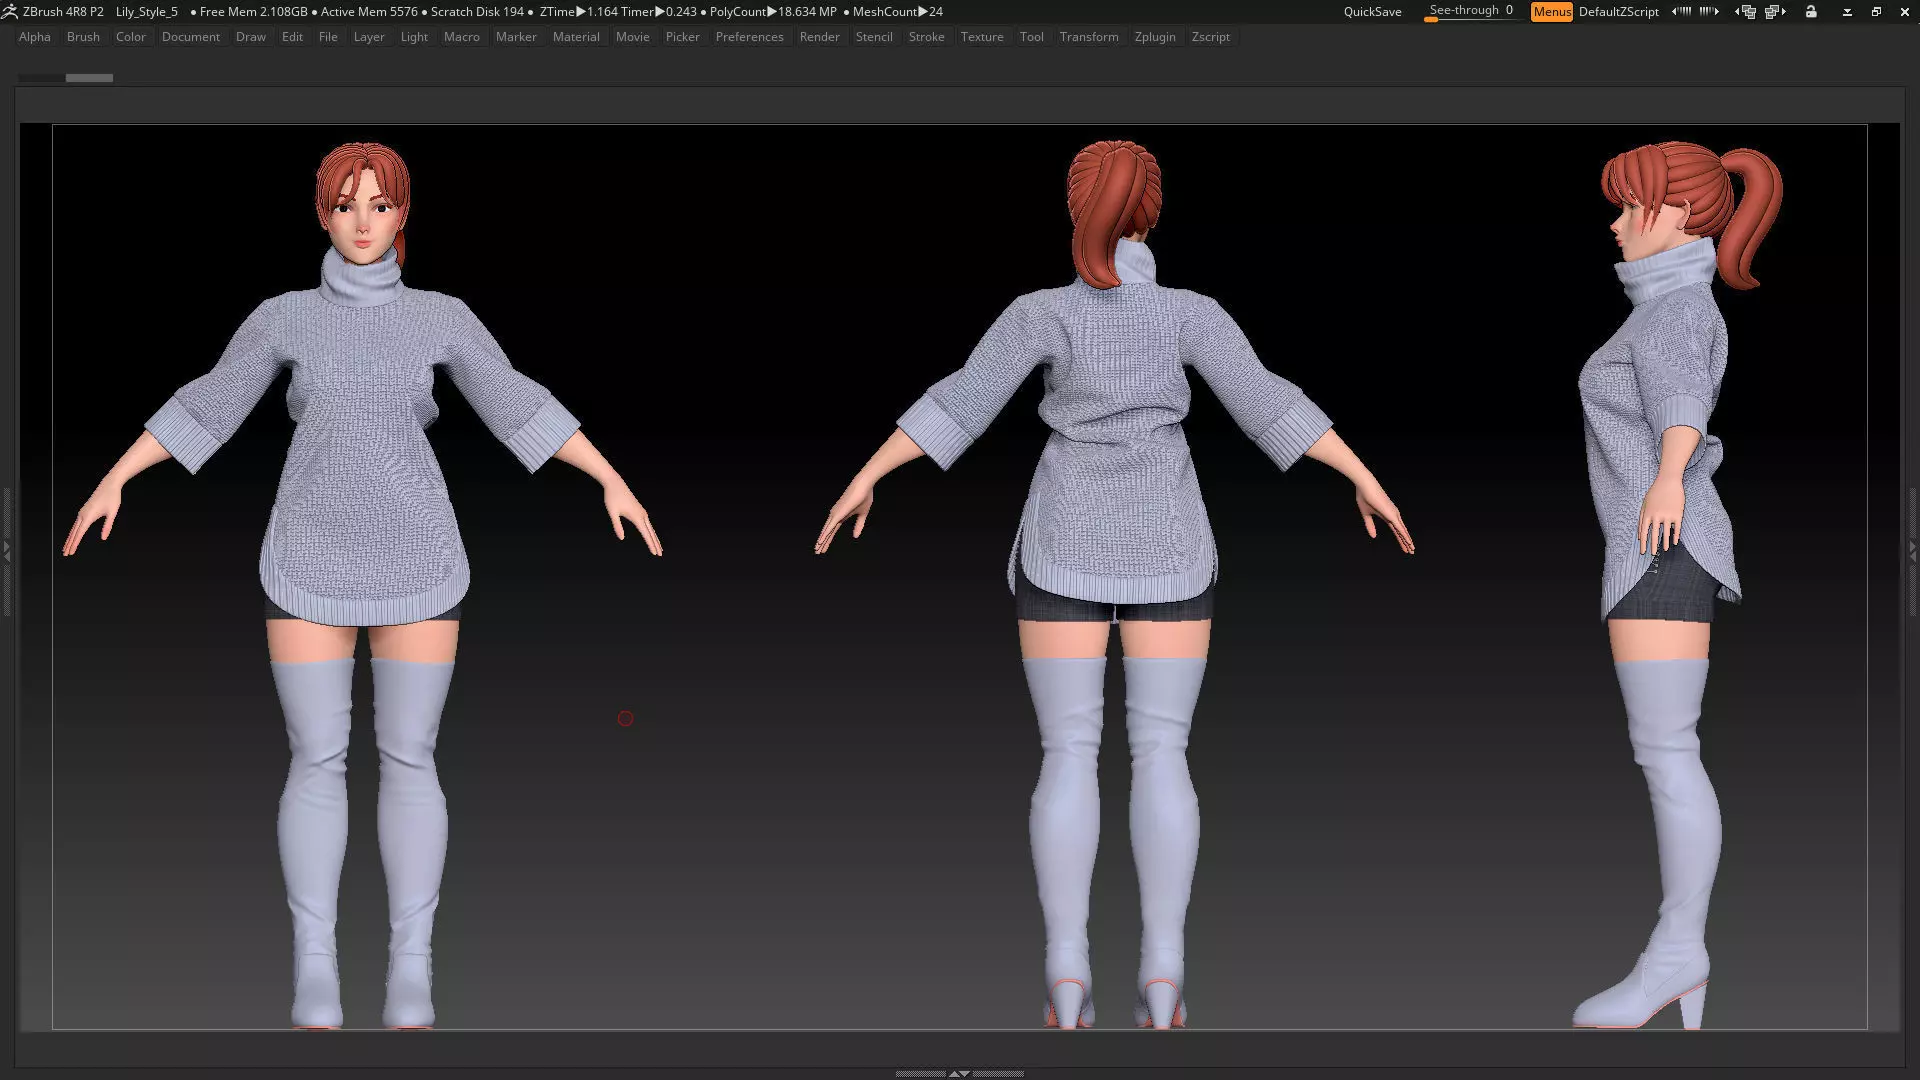This screenshot has width=1920, height=1080.
Task: Open the Color menu
Action: point(131,37)
